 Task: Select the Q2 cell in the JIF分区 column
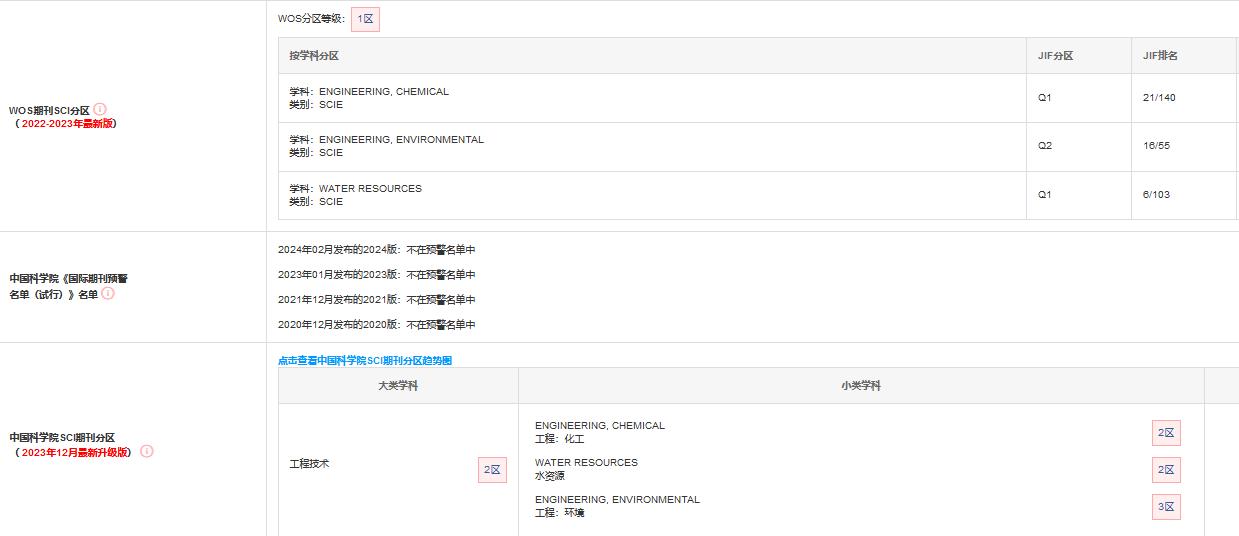click(x=1045, y=146)
